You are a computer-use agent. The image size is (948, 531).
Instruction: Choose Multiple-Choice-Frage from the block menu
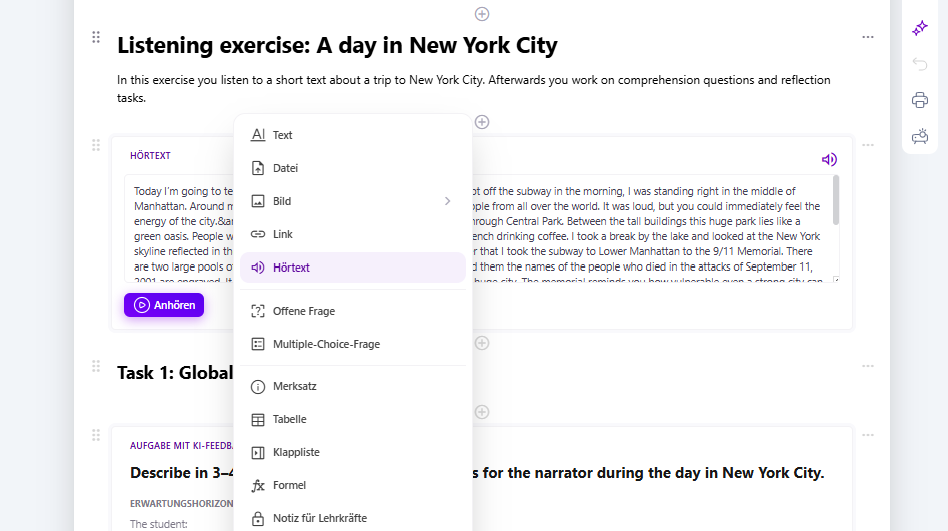pos(326,344)
